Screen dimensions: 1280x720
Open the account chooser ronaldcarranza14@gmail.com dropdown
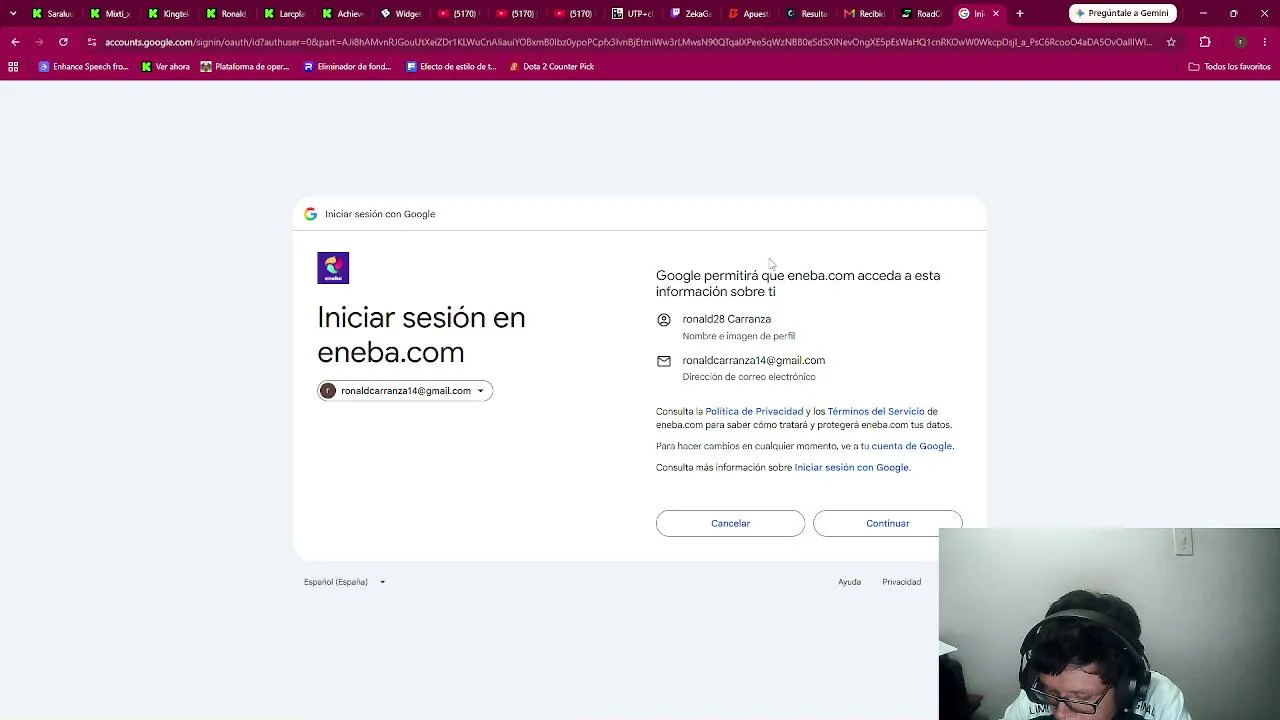(405, 391)
